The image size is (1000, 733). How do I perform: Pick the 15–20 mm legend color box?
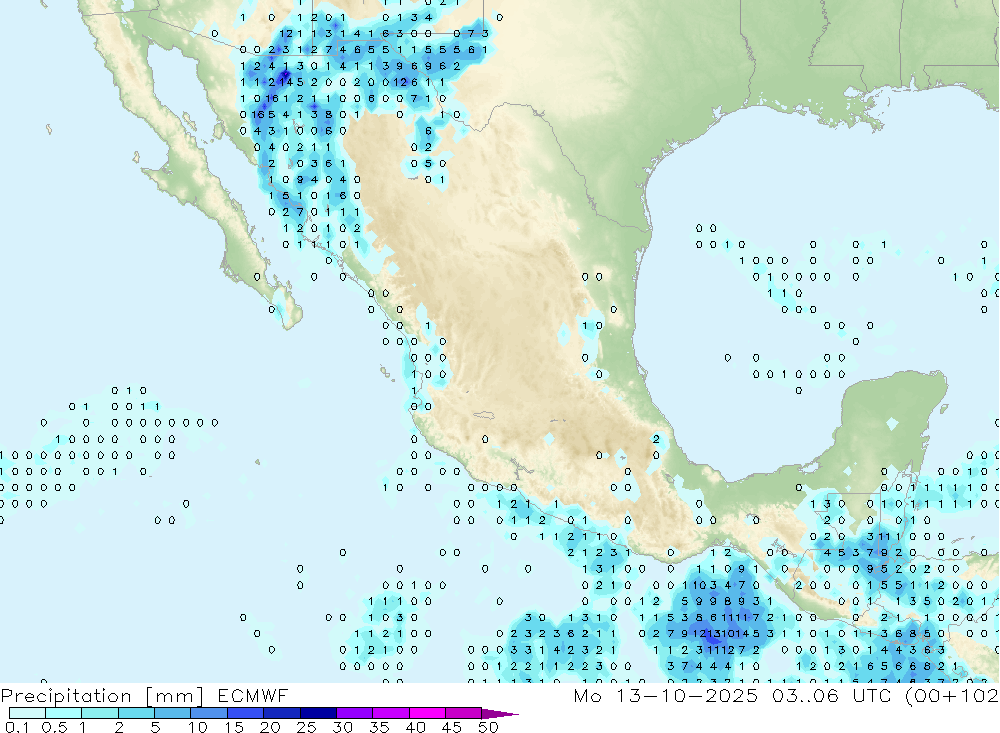pos(245,713)
